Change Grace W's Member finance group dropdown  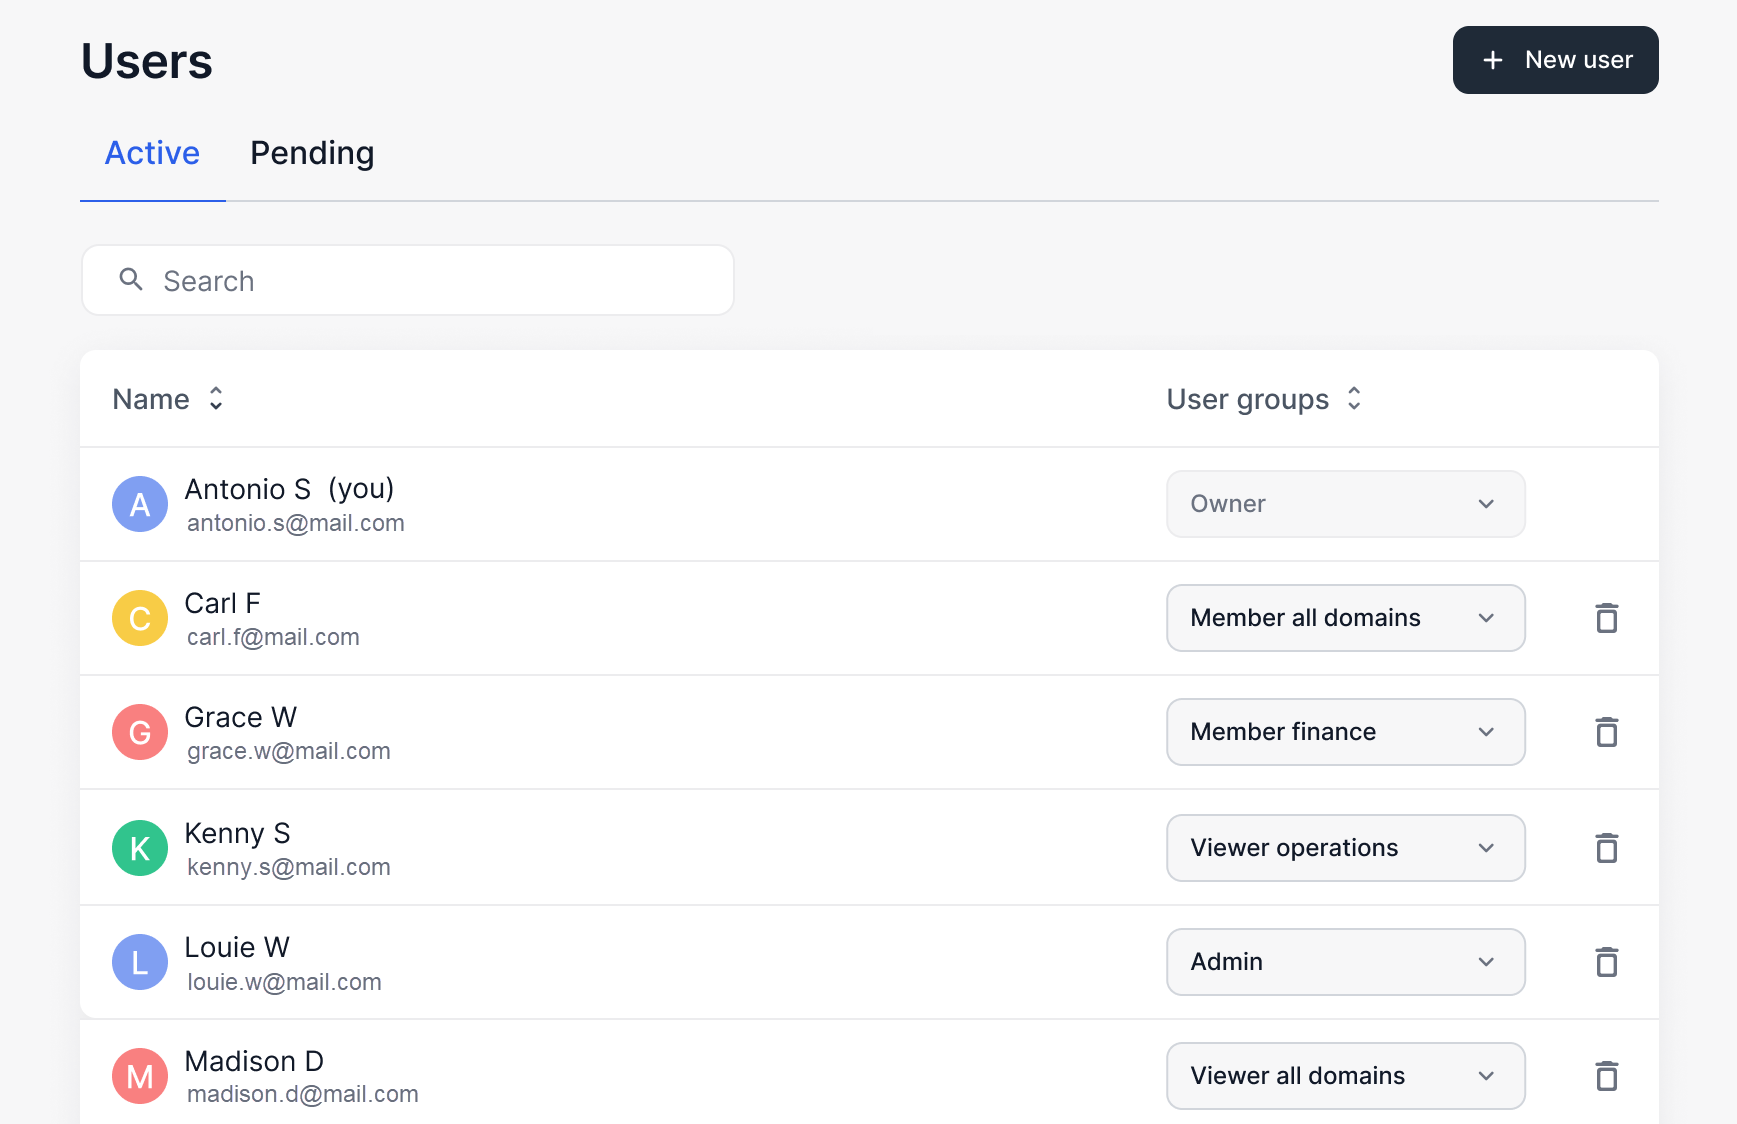coord(1345,732)
